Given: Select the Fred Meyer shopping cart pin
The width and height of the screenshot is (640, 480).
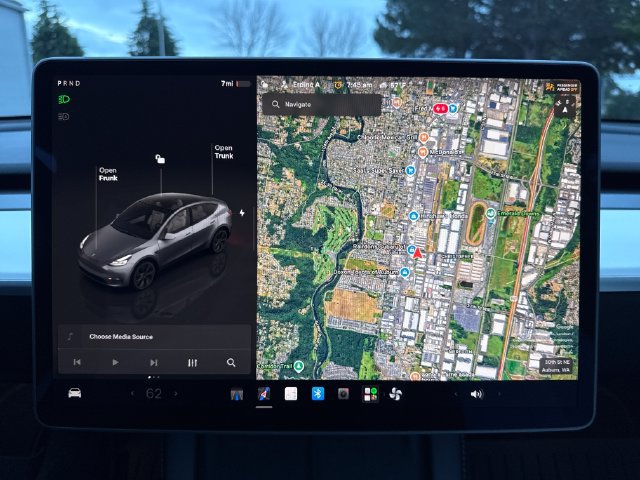Looking at the screenshot, I should 453,108.
